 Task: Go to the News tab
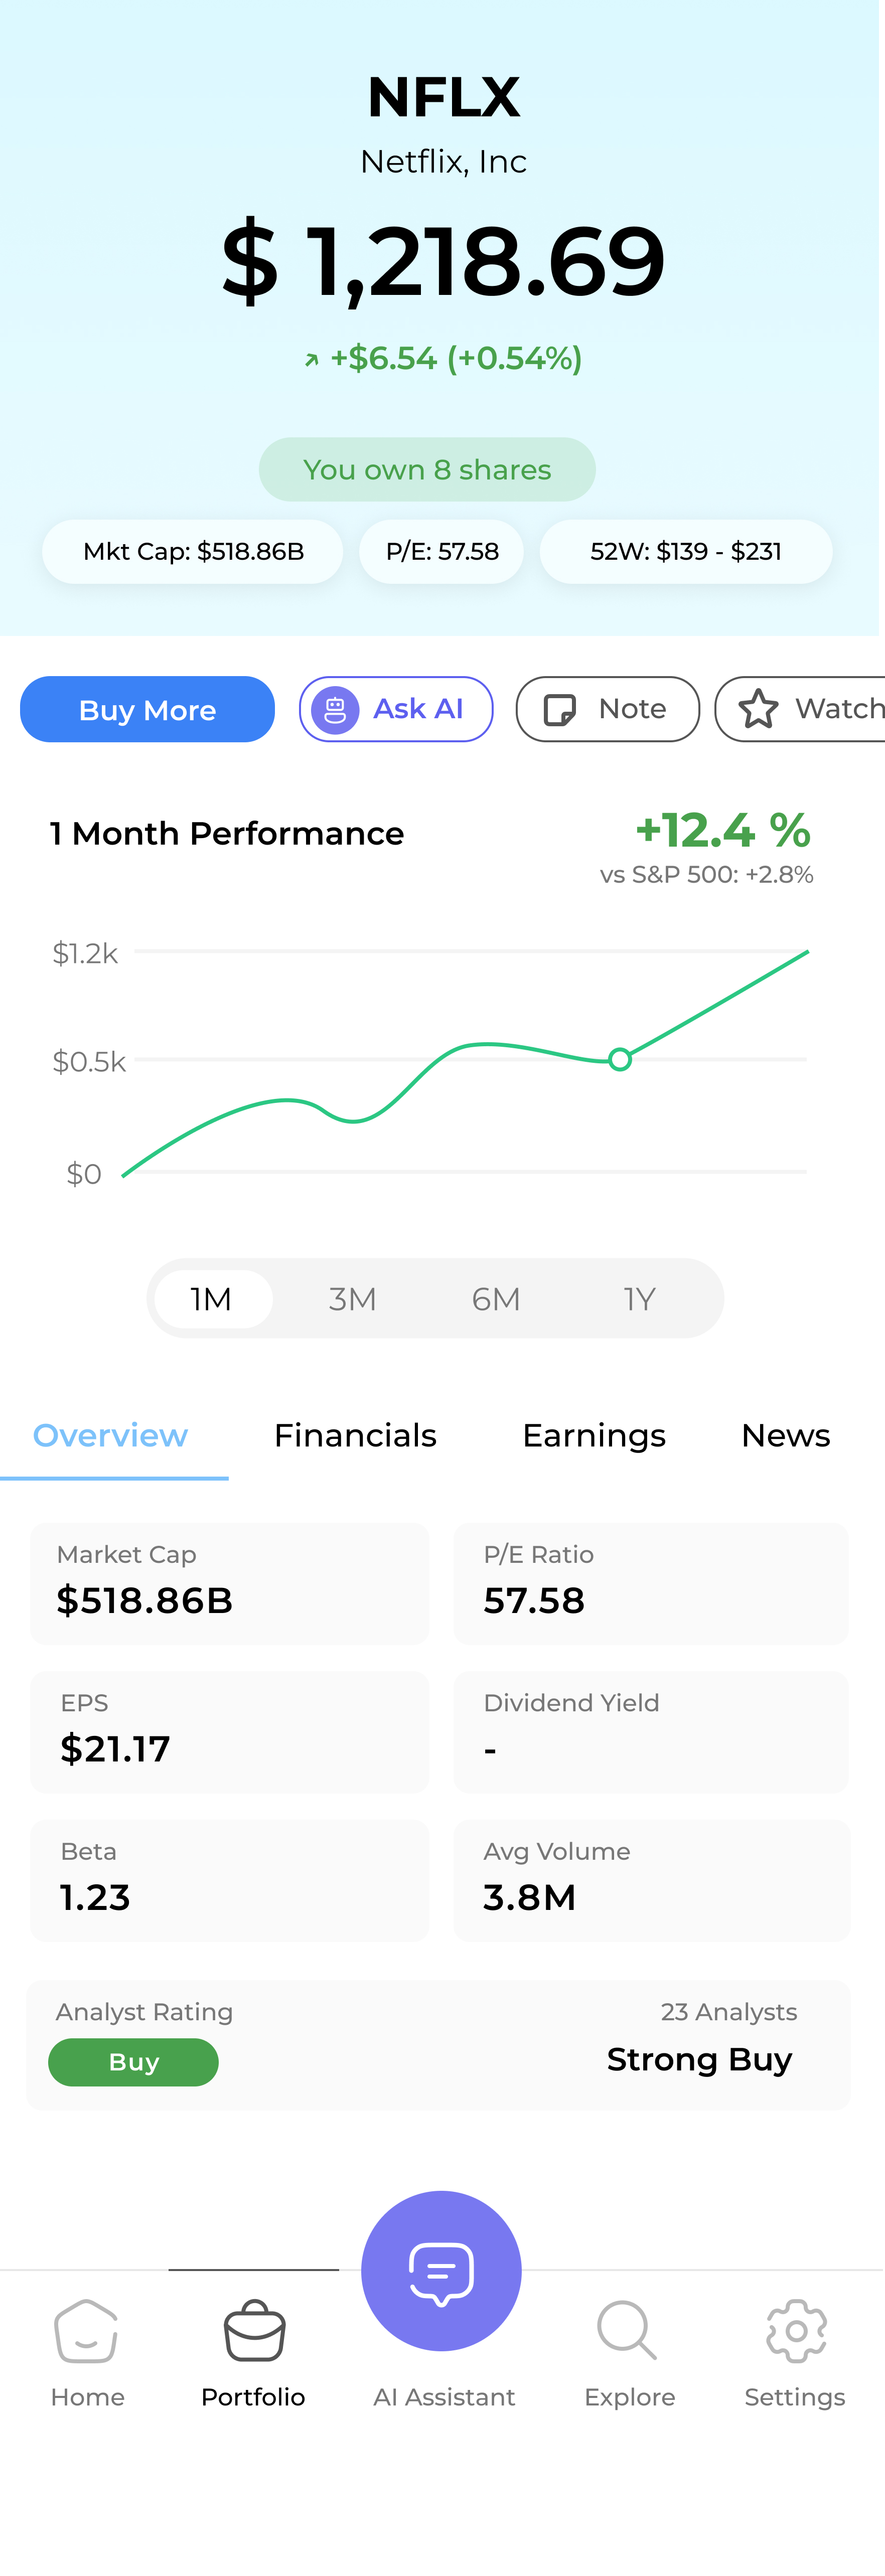[786, 1436]
